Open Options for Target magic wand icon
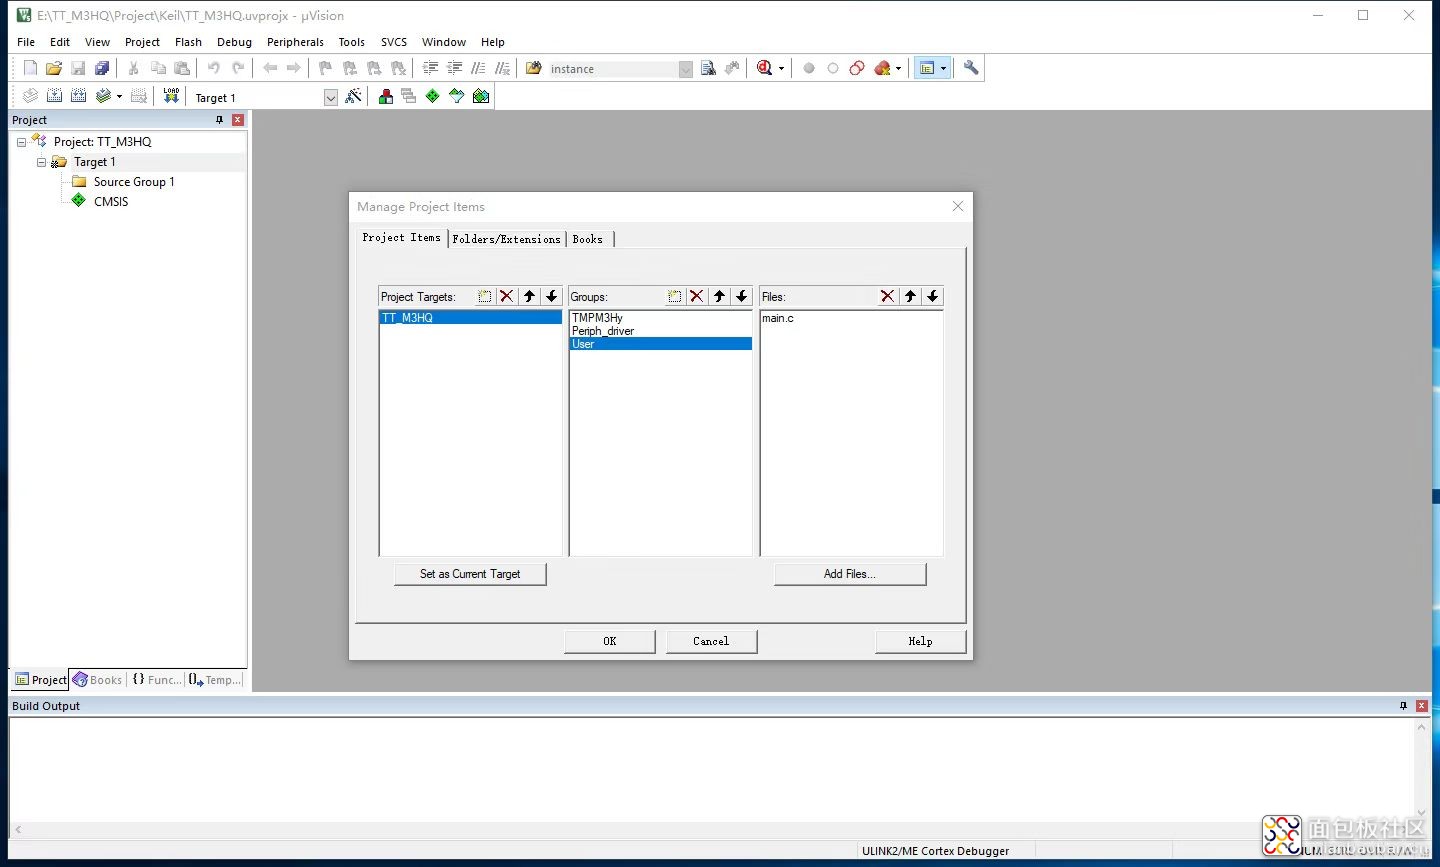The width and height of the screenshot is (1440, 867). coord(353,96)
